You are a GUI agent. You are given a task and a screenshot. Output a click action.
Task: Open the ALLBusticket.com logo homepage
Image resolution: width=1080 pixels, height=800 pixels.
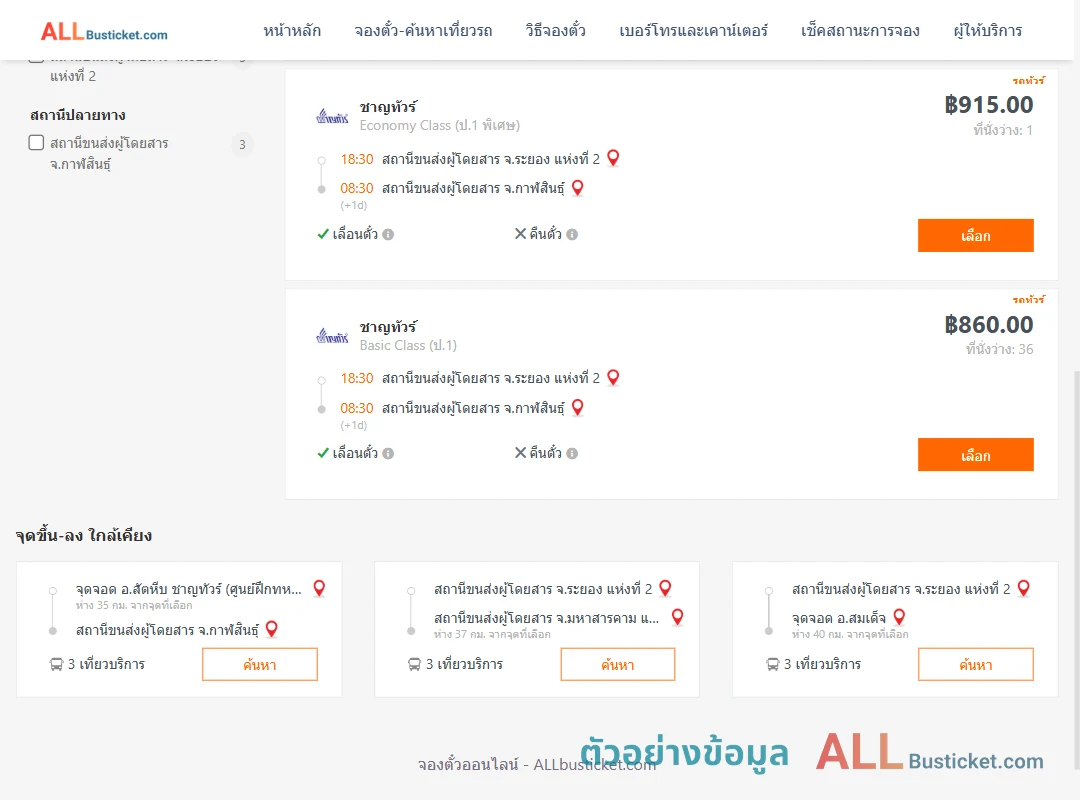tap(104, 31)
